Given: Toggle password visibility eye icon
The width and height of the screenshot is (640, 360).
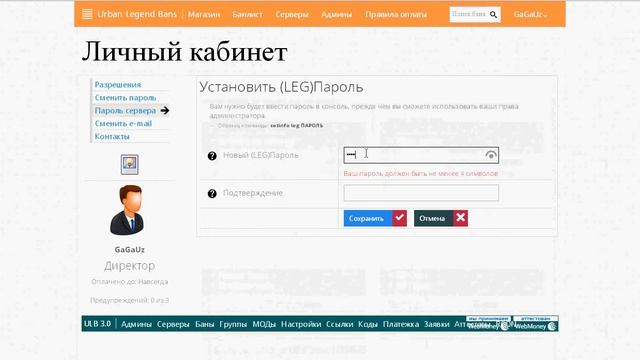Looking at the screenshot, I should click(x=491, y=155).
